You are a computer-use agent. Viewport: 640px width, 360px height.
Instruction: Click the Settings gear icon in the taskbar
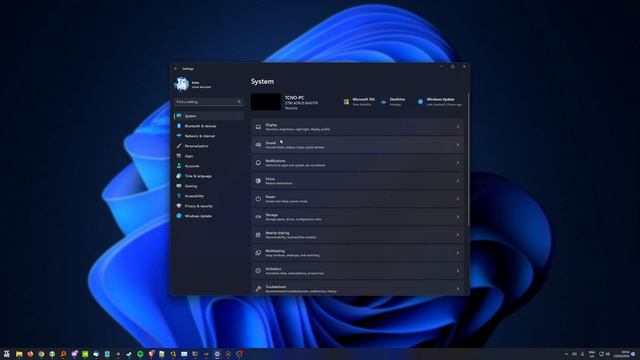click(217, 354)
